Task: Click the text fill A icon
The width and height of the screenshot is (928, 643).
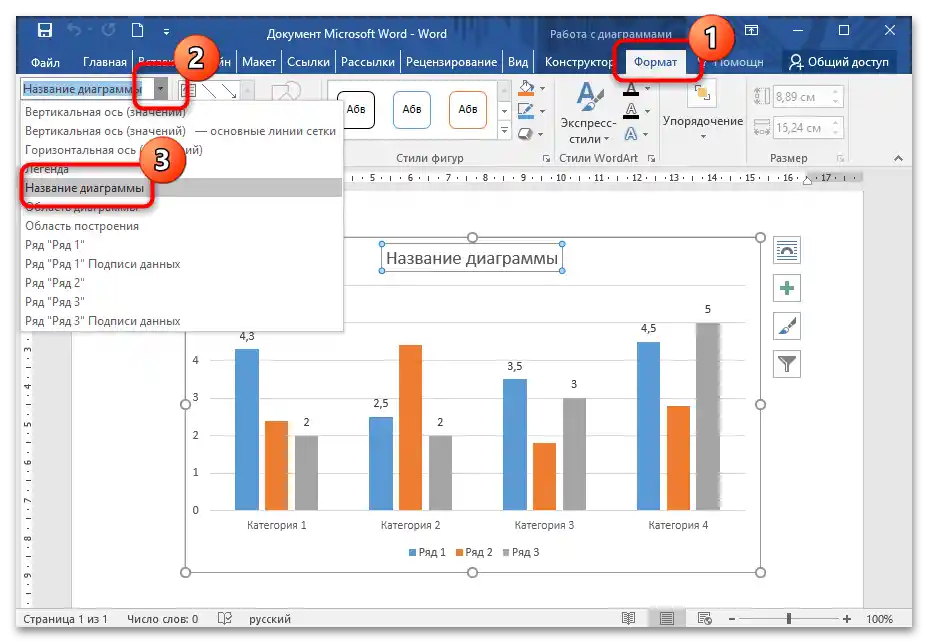Action: click(x=631, y=89)
